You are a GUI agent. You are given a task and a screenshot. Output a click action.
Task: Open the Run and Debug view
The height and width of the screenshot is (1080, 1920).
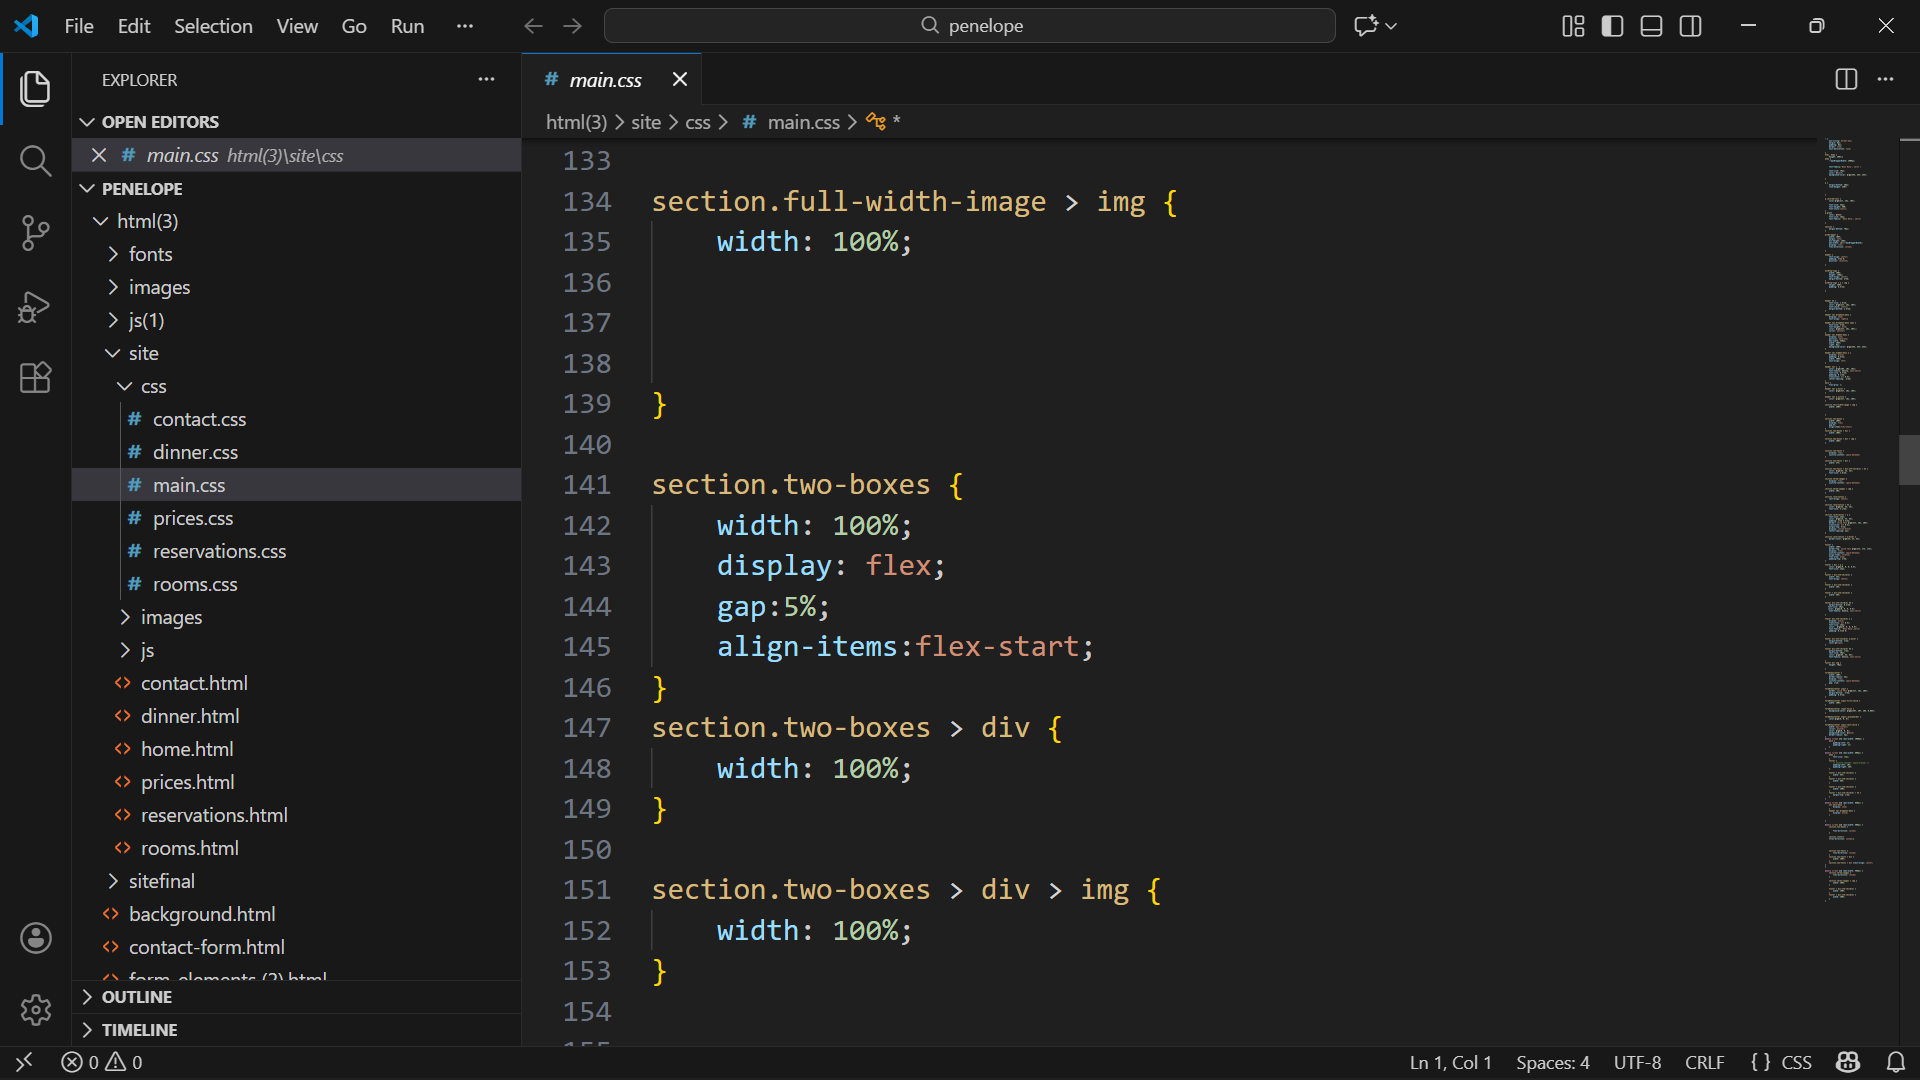[x=35, y=306]
